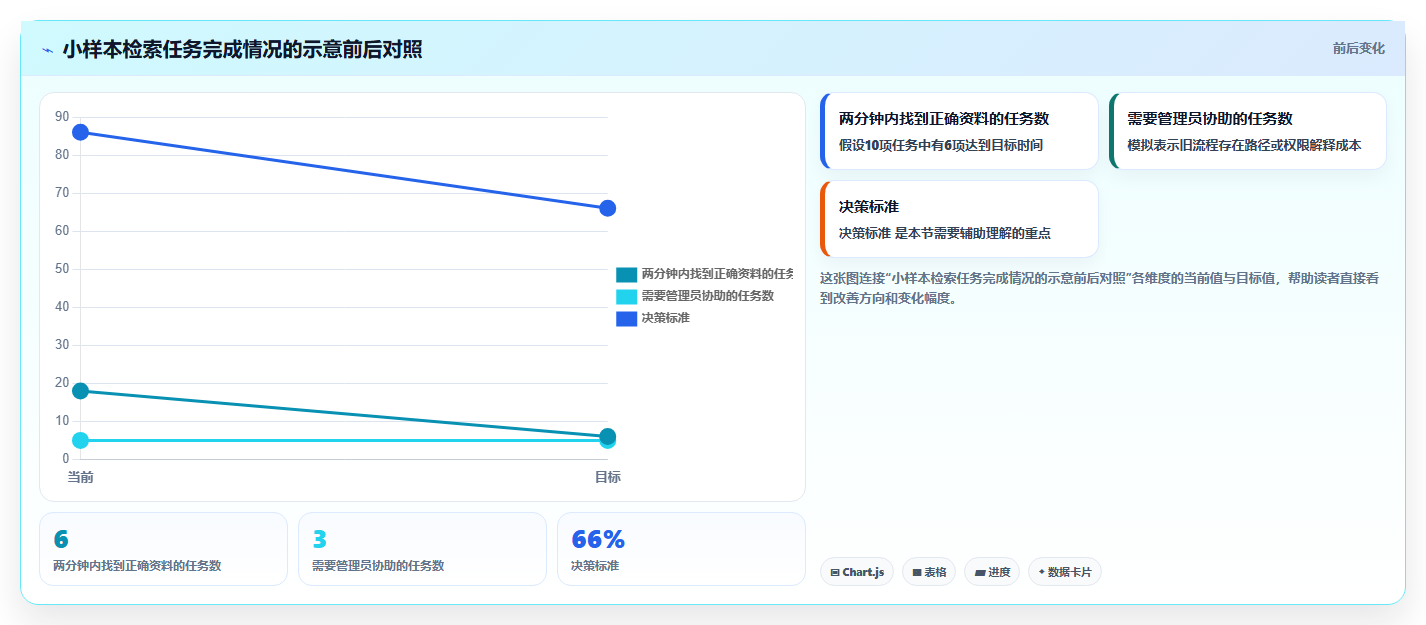Click the teal legend color box
Screen dimensions: 1426x625
tap(626, 274)
